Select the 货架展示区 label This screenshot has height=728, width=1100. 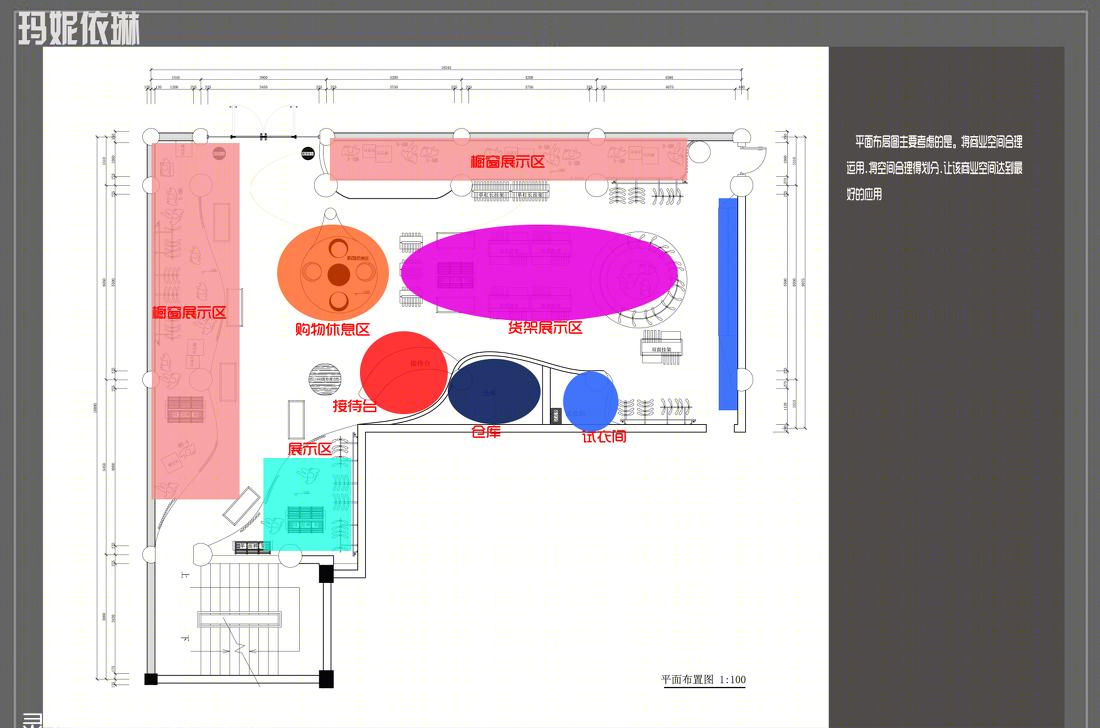[545, 327]
